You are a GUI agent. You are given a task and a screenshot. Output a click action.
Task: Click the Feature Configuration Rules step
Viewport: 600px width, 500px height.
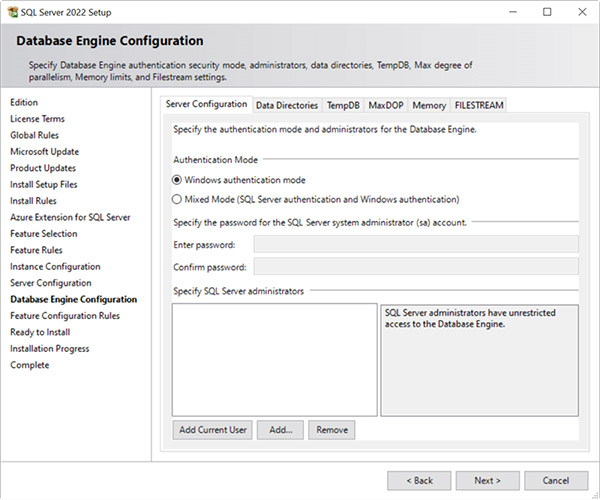click(x=65, y=316)
